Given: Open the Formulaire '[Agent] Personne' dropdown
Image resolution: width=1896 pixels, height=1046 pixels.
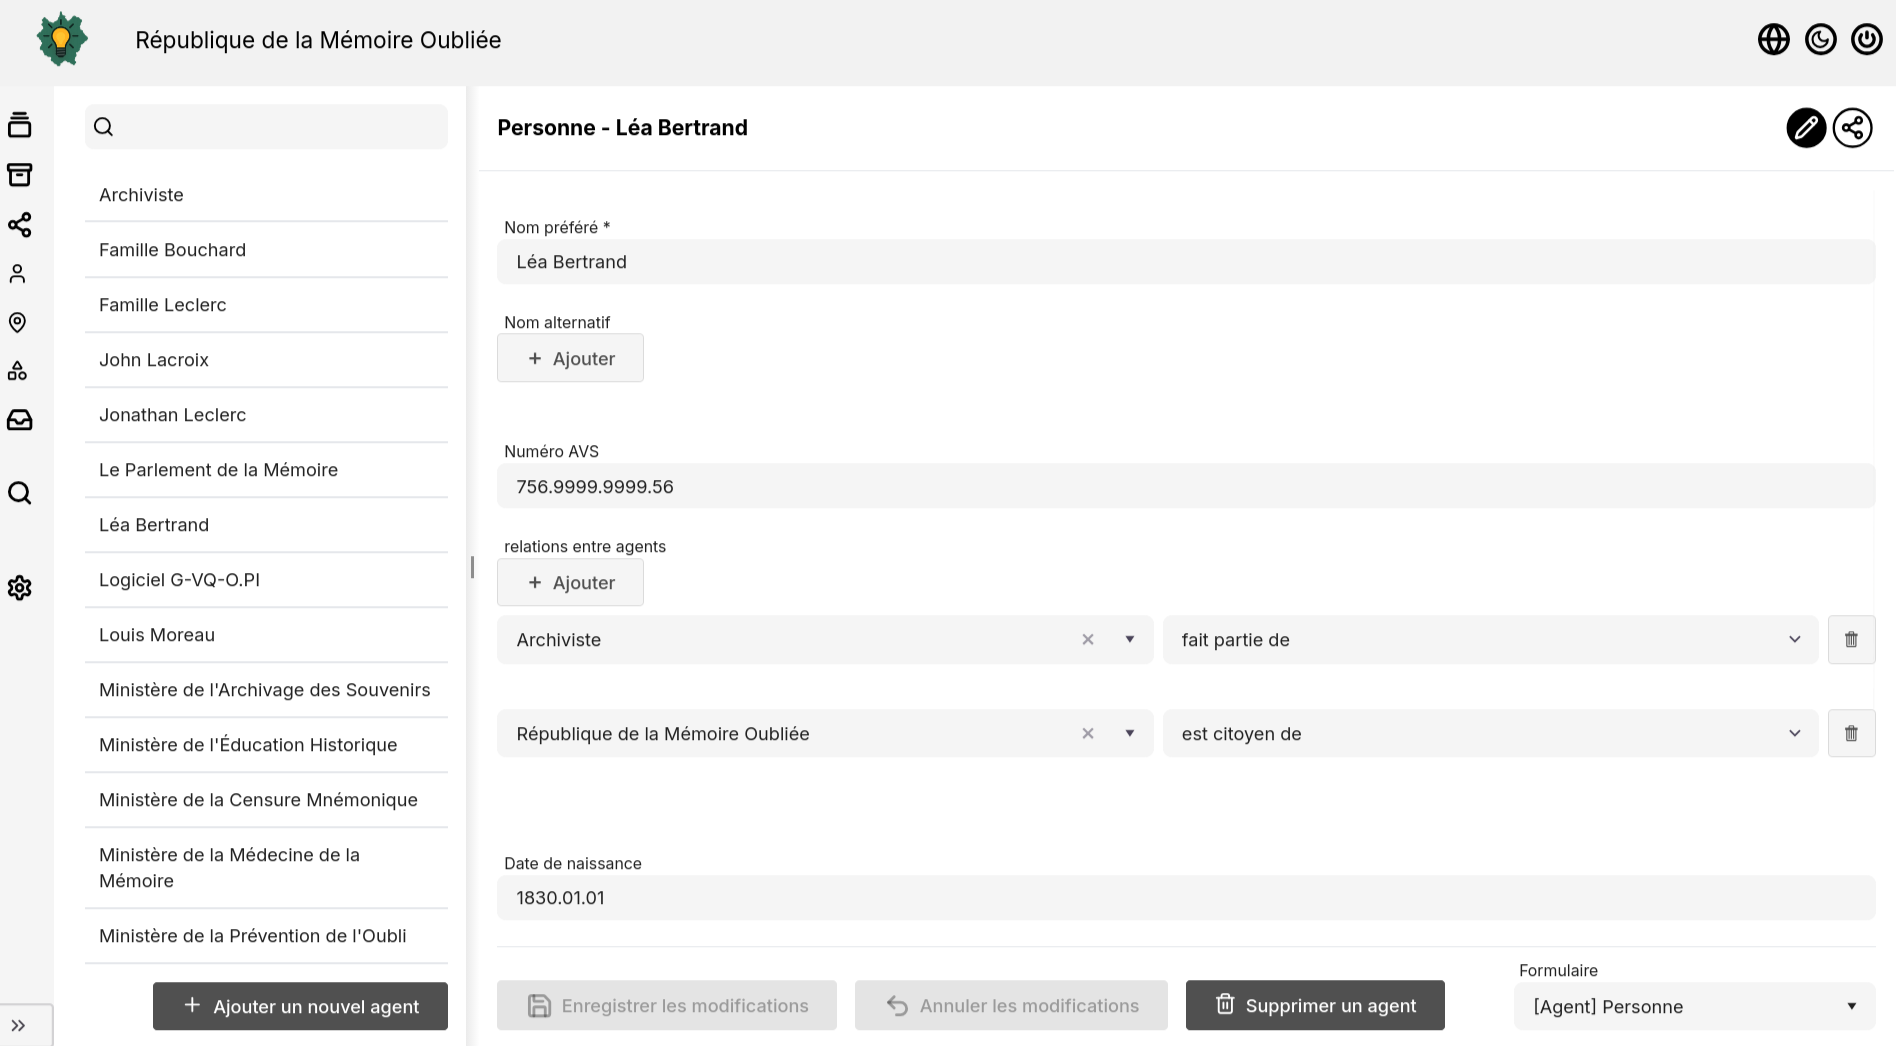Looking at the screenshot, I should [1693, 1007].
